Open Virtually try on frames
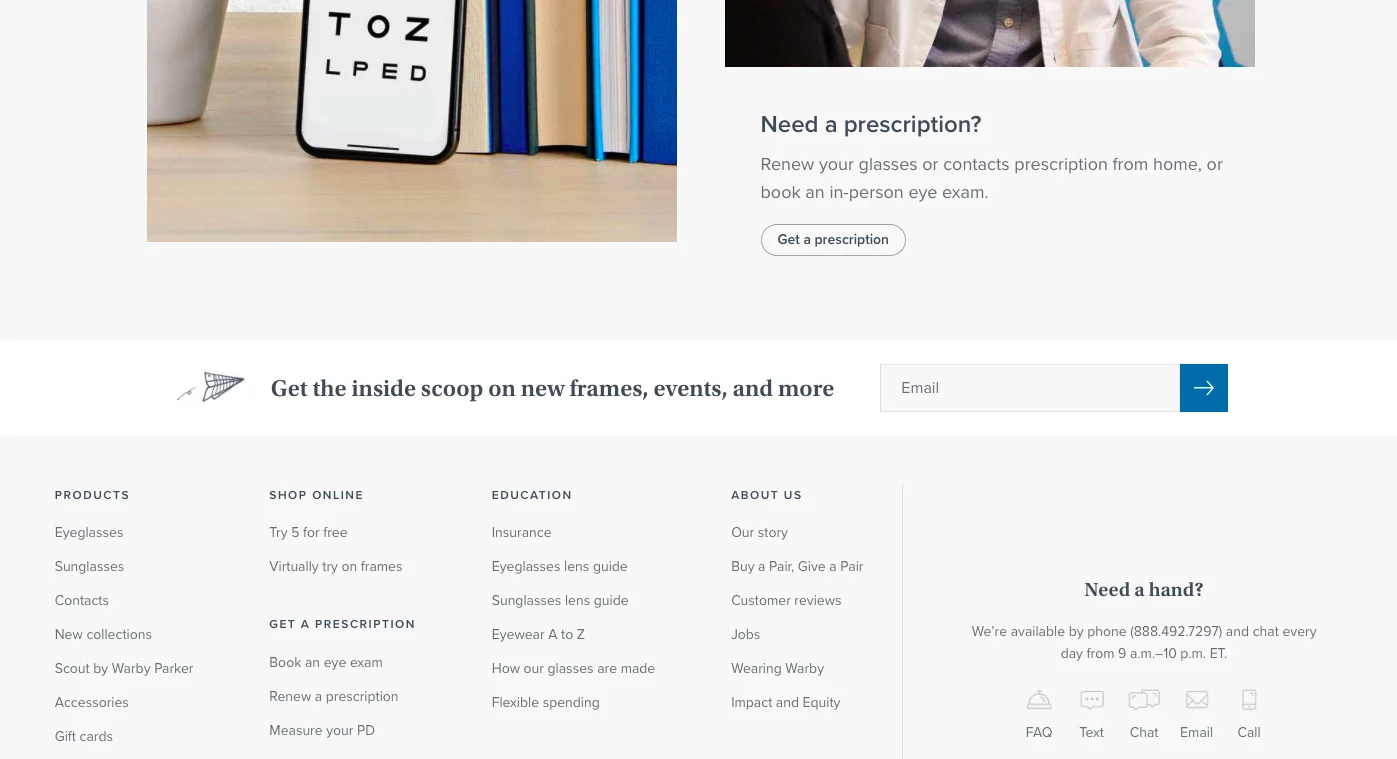This screenshot has width=1397, height=759. tap(335, 566)
